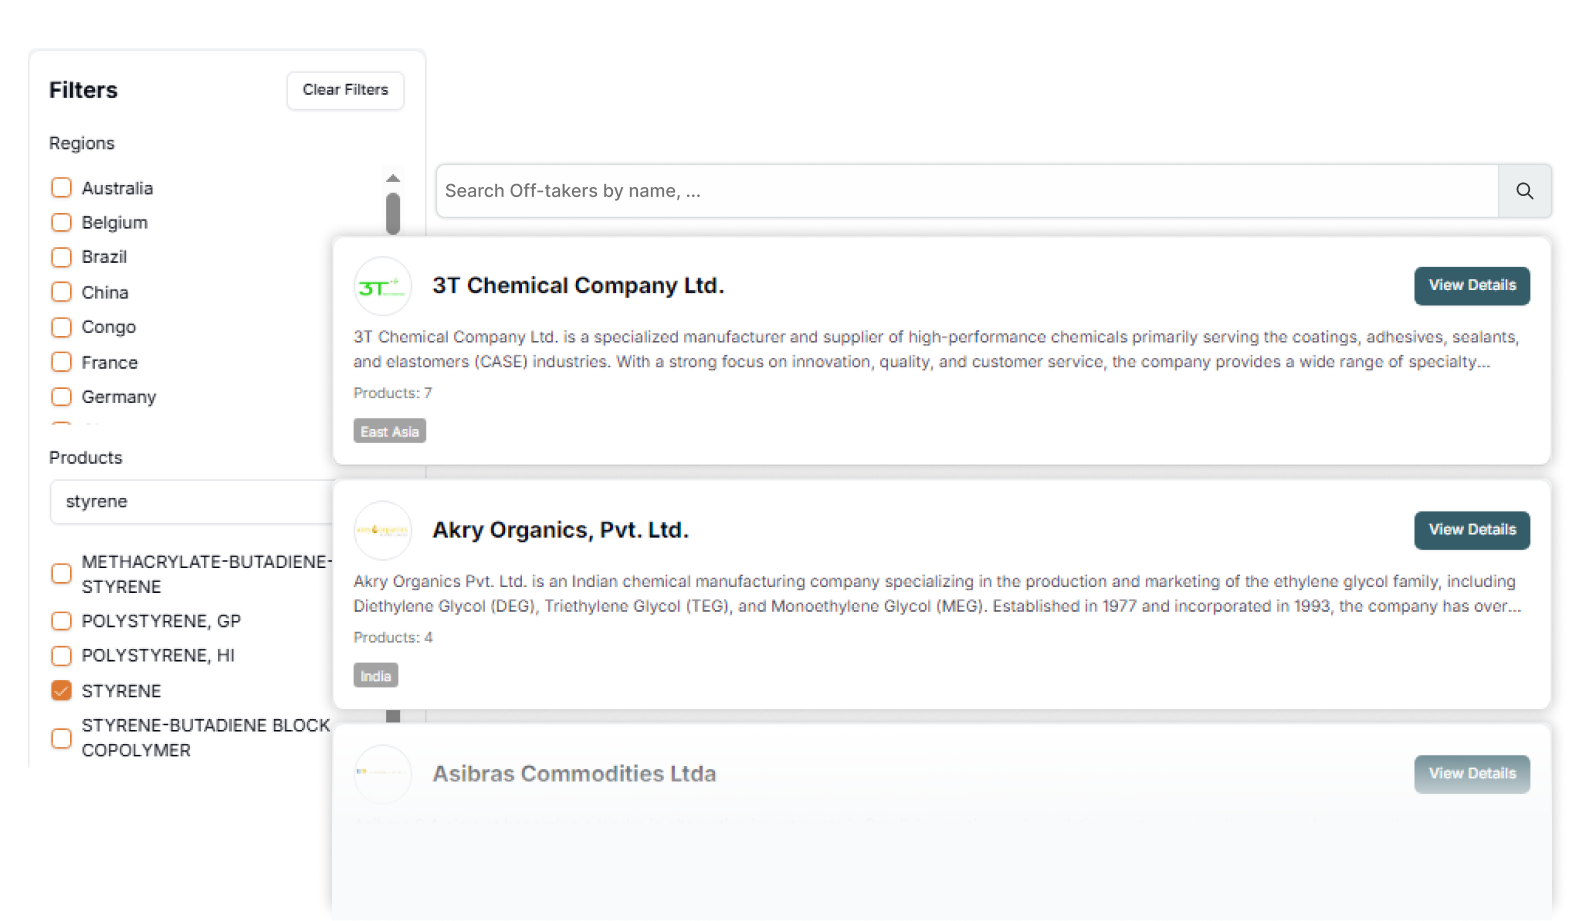
Task: Focus the Search Off-takers input field
Action: [967, 191]
